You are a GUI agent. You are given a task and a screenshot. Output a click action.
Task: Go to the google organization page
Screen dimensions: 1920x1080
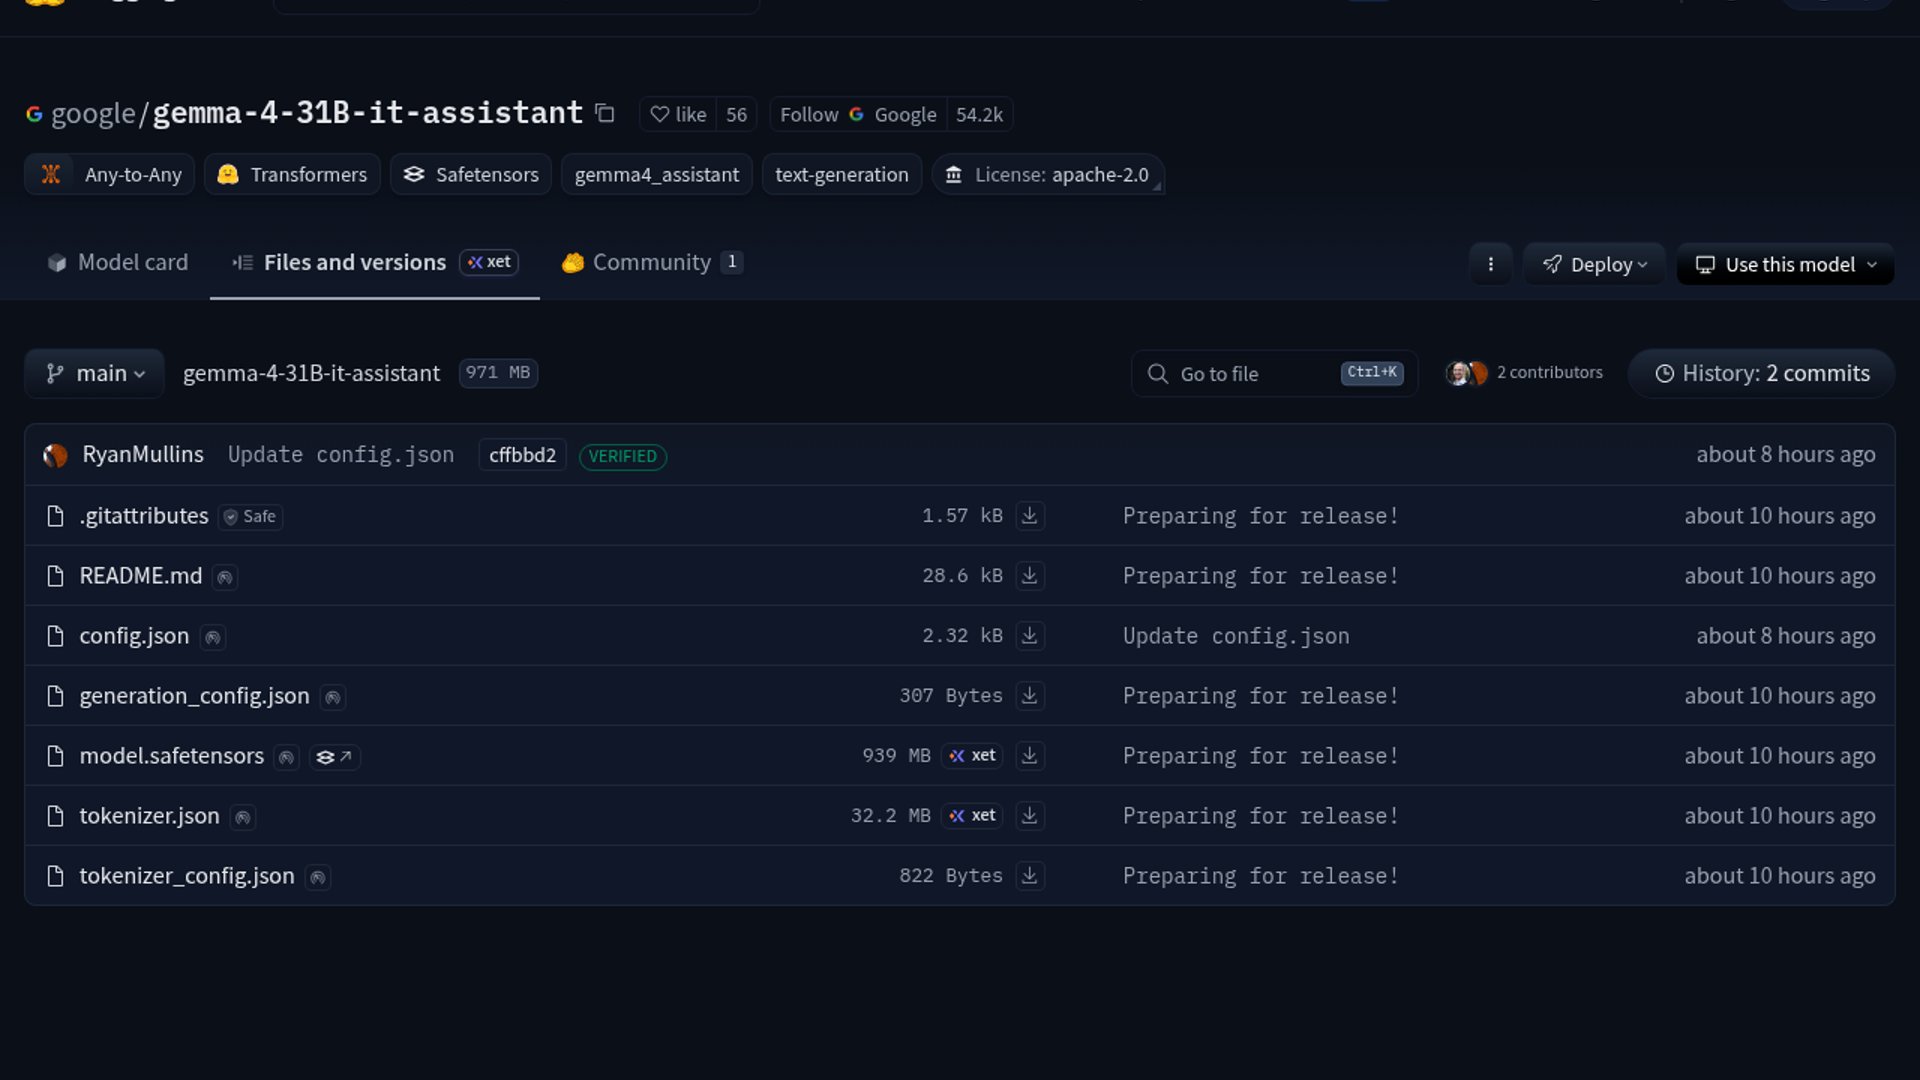(x=93, y=113)
